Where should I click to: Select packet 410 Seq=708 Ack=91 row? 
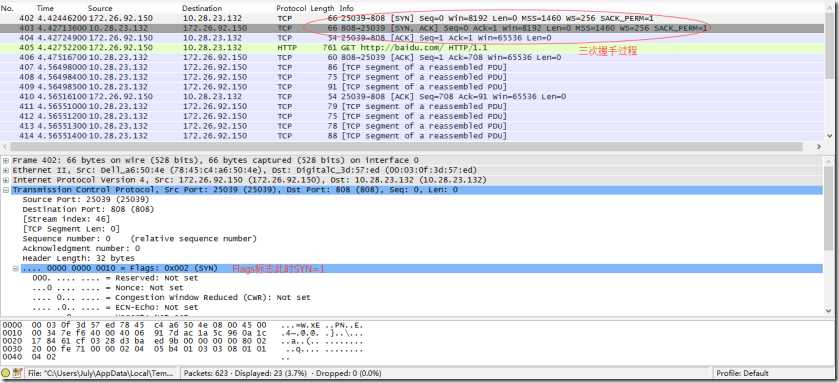pyautogui.click(x=412, y=97)
